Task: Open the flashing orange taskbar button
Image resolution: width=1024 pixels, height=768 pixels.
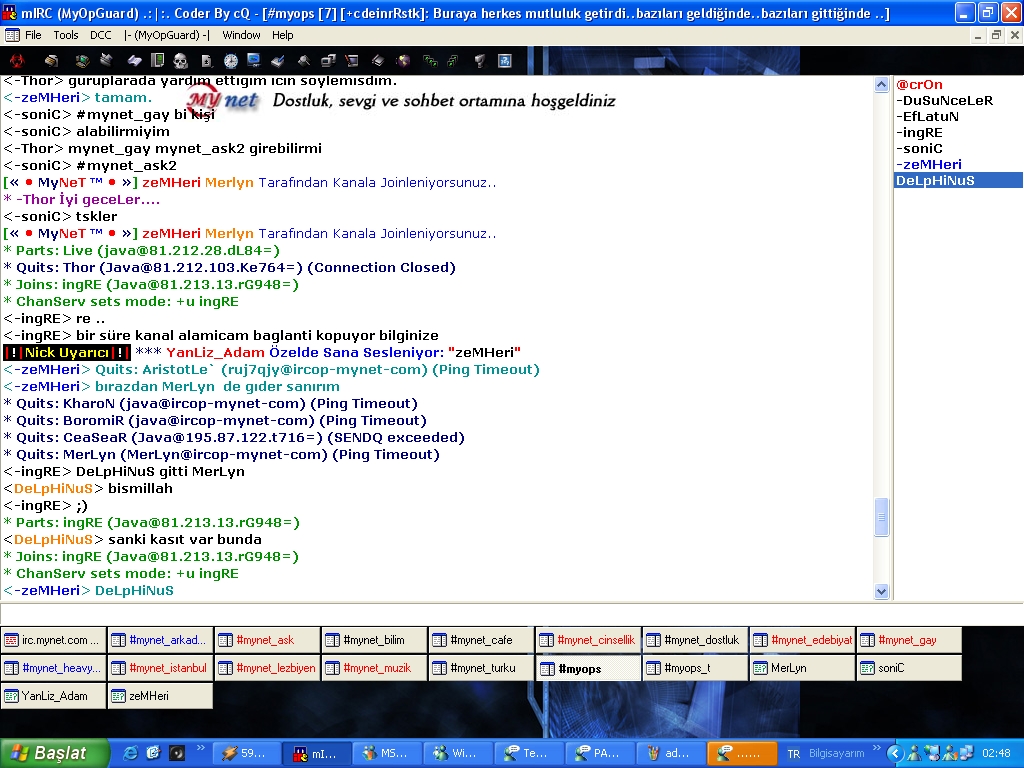Action: coord(741,753)
